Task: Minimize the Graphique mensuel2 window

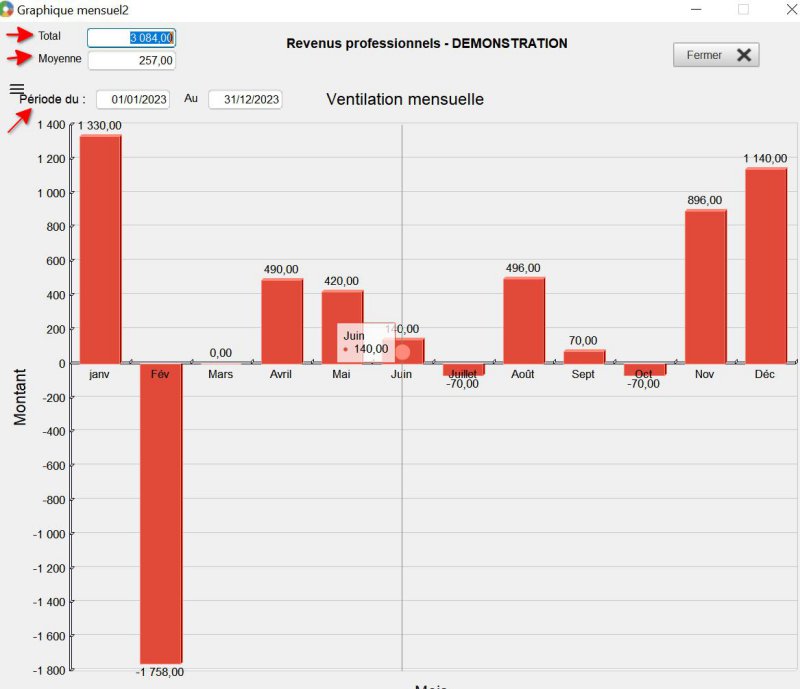Action: (x=696, y=9)
